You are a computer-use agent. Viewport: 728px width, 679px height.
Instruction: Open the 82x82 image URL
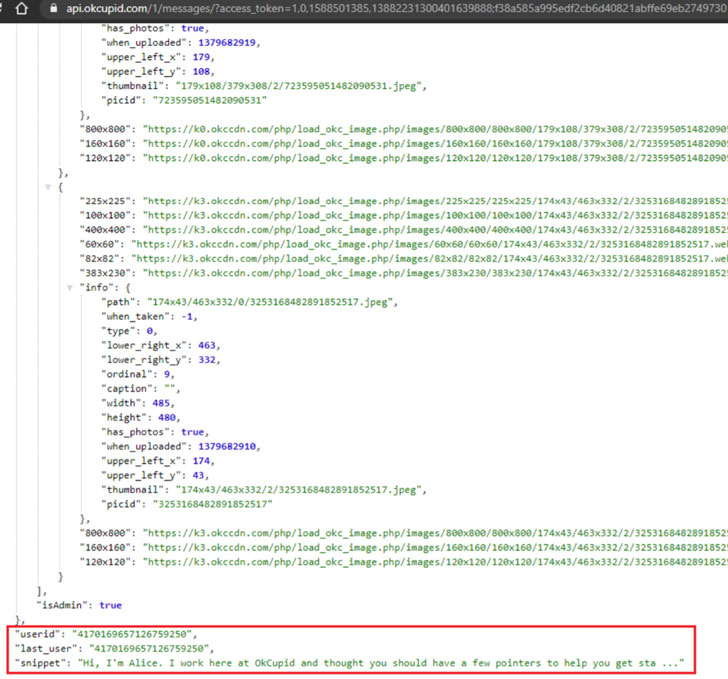[x=429, y=259]
